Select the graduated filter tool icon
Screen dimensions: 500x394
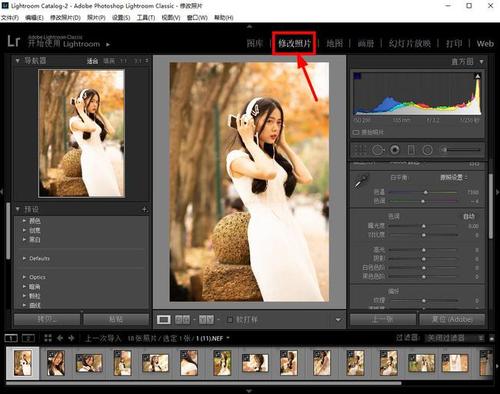pyautogui.click(x=411, y=150)
